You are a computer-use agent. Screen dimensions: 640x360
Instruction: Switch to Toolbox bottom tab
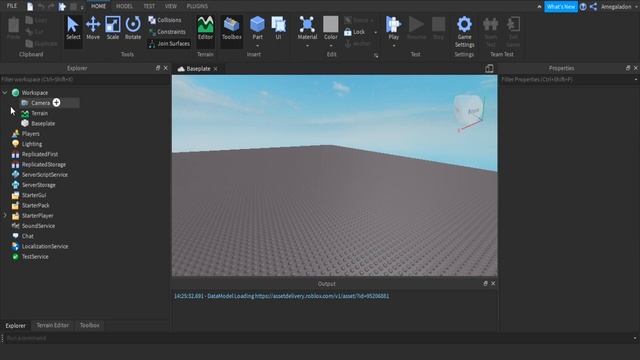(x=89, y=325)
